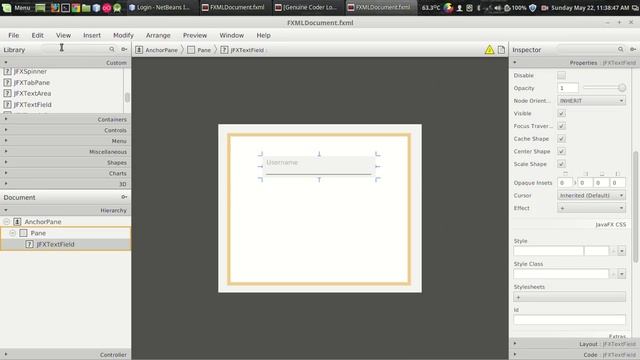Click the Pane breadcrumb

[200, 50]
